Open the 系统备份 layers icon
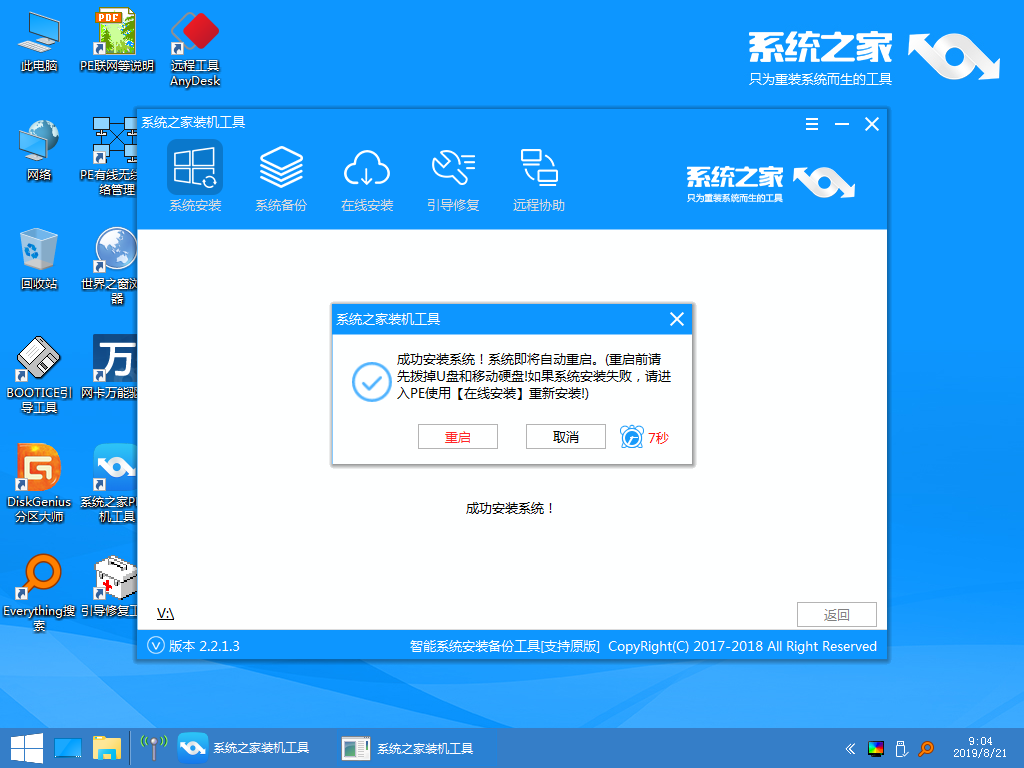The image size is (1024, 768). pyautogui.click(x=281, y=168)
